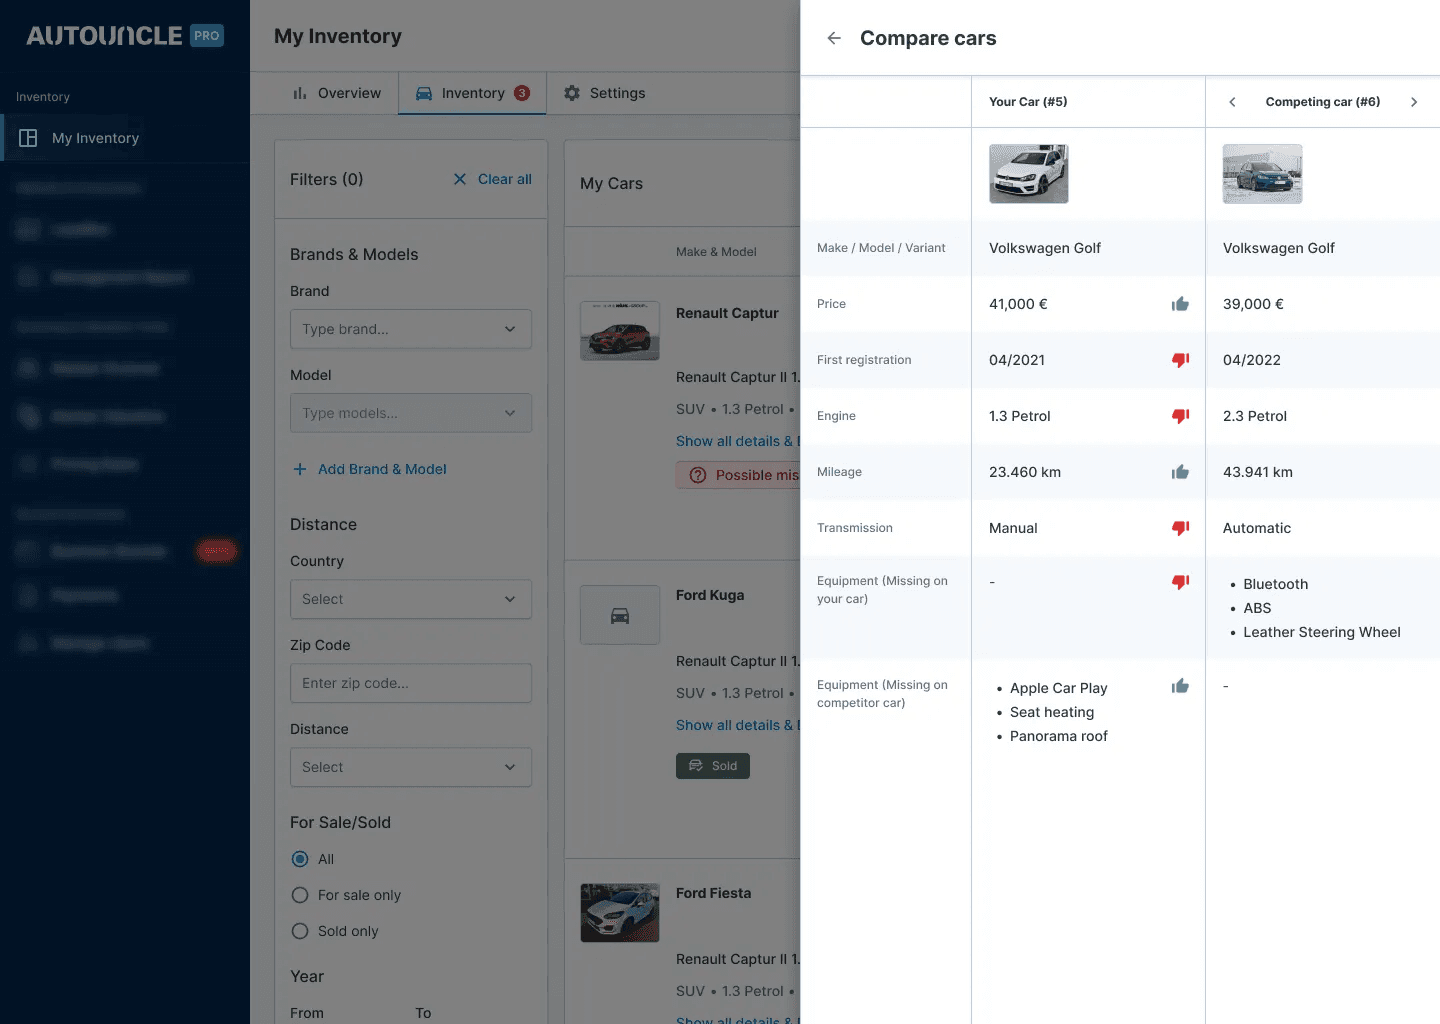Click the plus icon for Add Brand & Model
This screenshot has width=1440, height=1024.
[299, 469]
